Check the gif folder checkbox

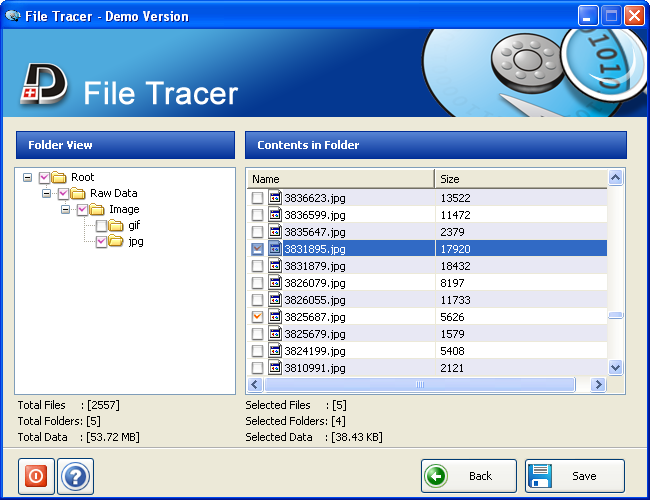tap(102, 226)
